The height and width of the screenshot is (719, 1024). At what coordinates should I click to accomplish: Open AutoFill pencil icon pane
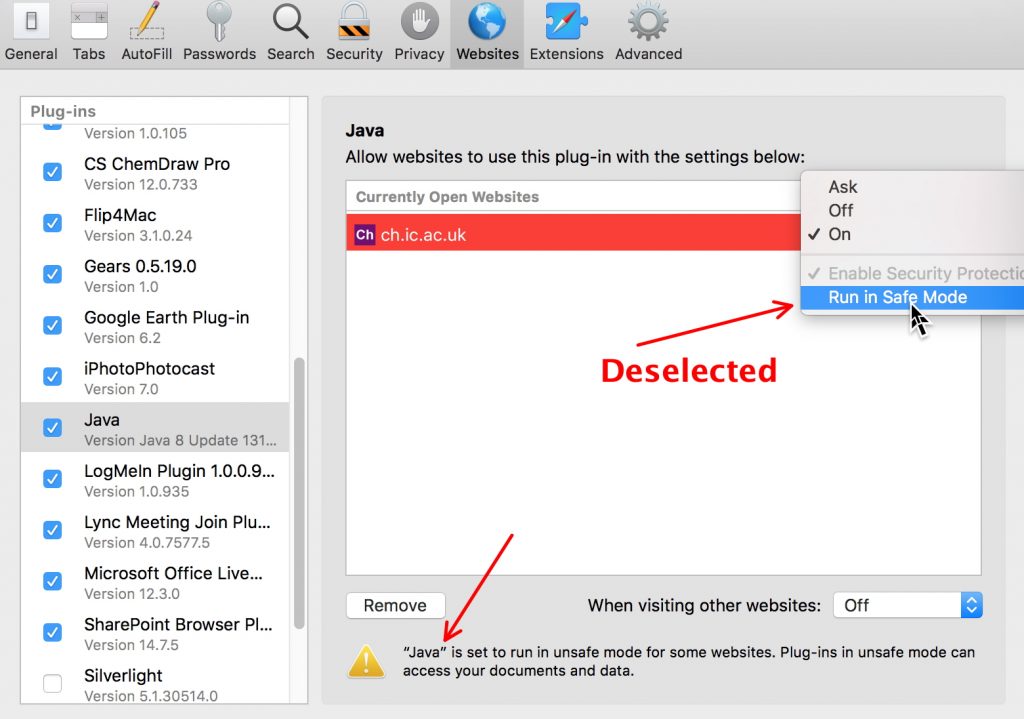click(x=148, y=32)
